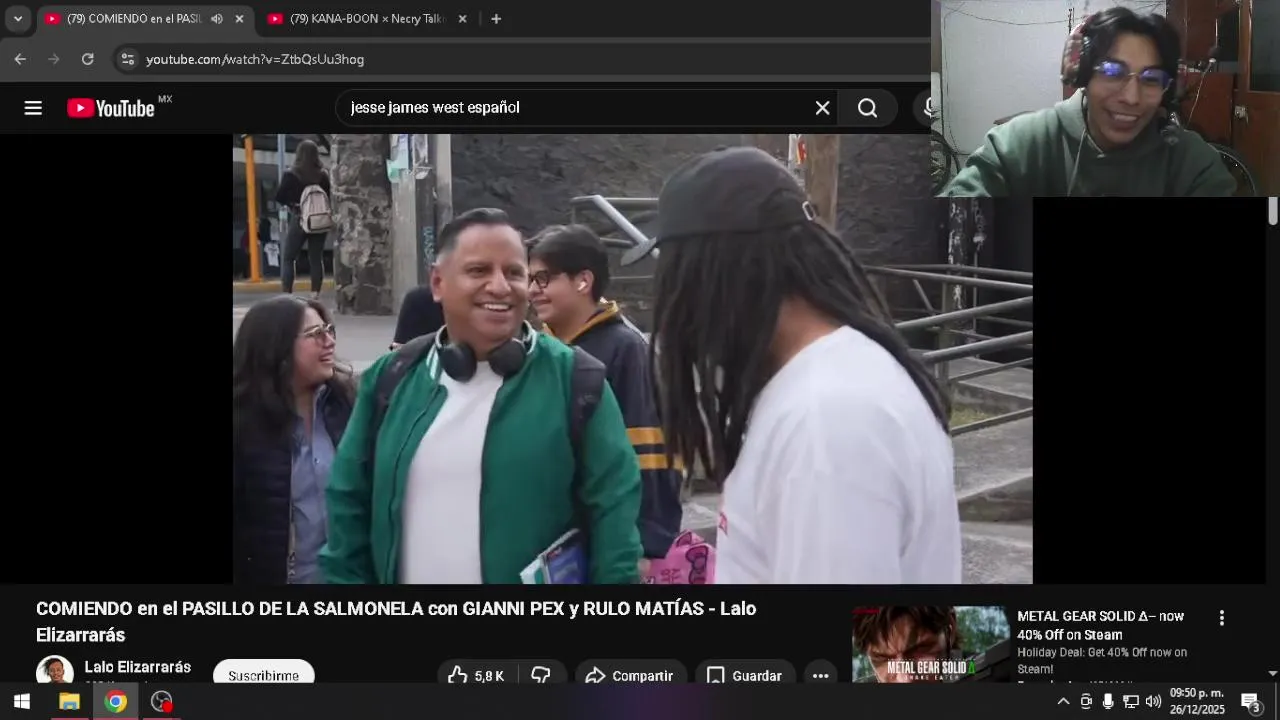Close the KANA-BOON tab
Viewport: 1280px width, 720px height.
click(x=462, y=19)
